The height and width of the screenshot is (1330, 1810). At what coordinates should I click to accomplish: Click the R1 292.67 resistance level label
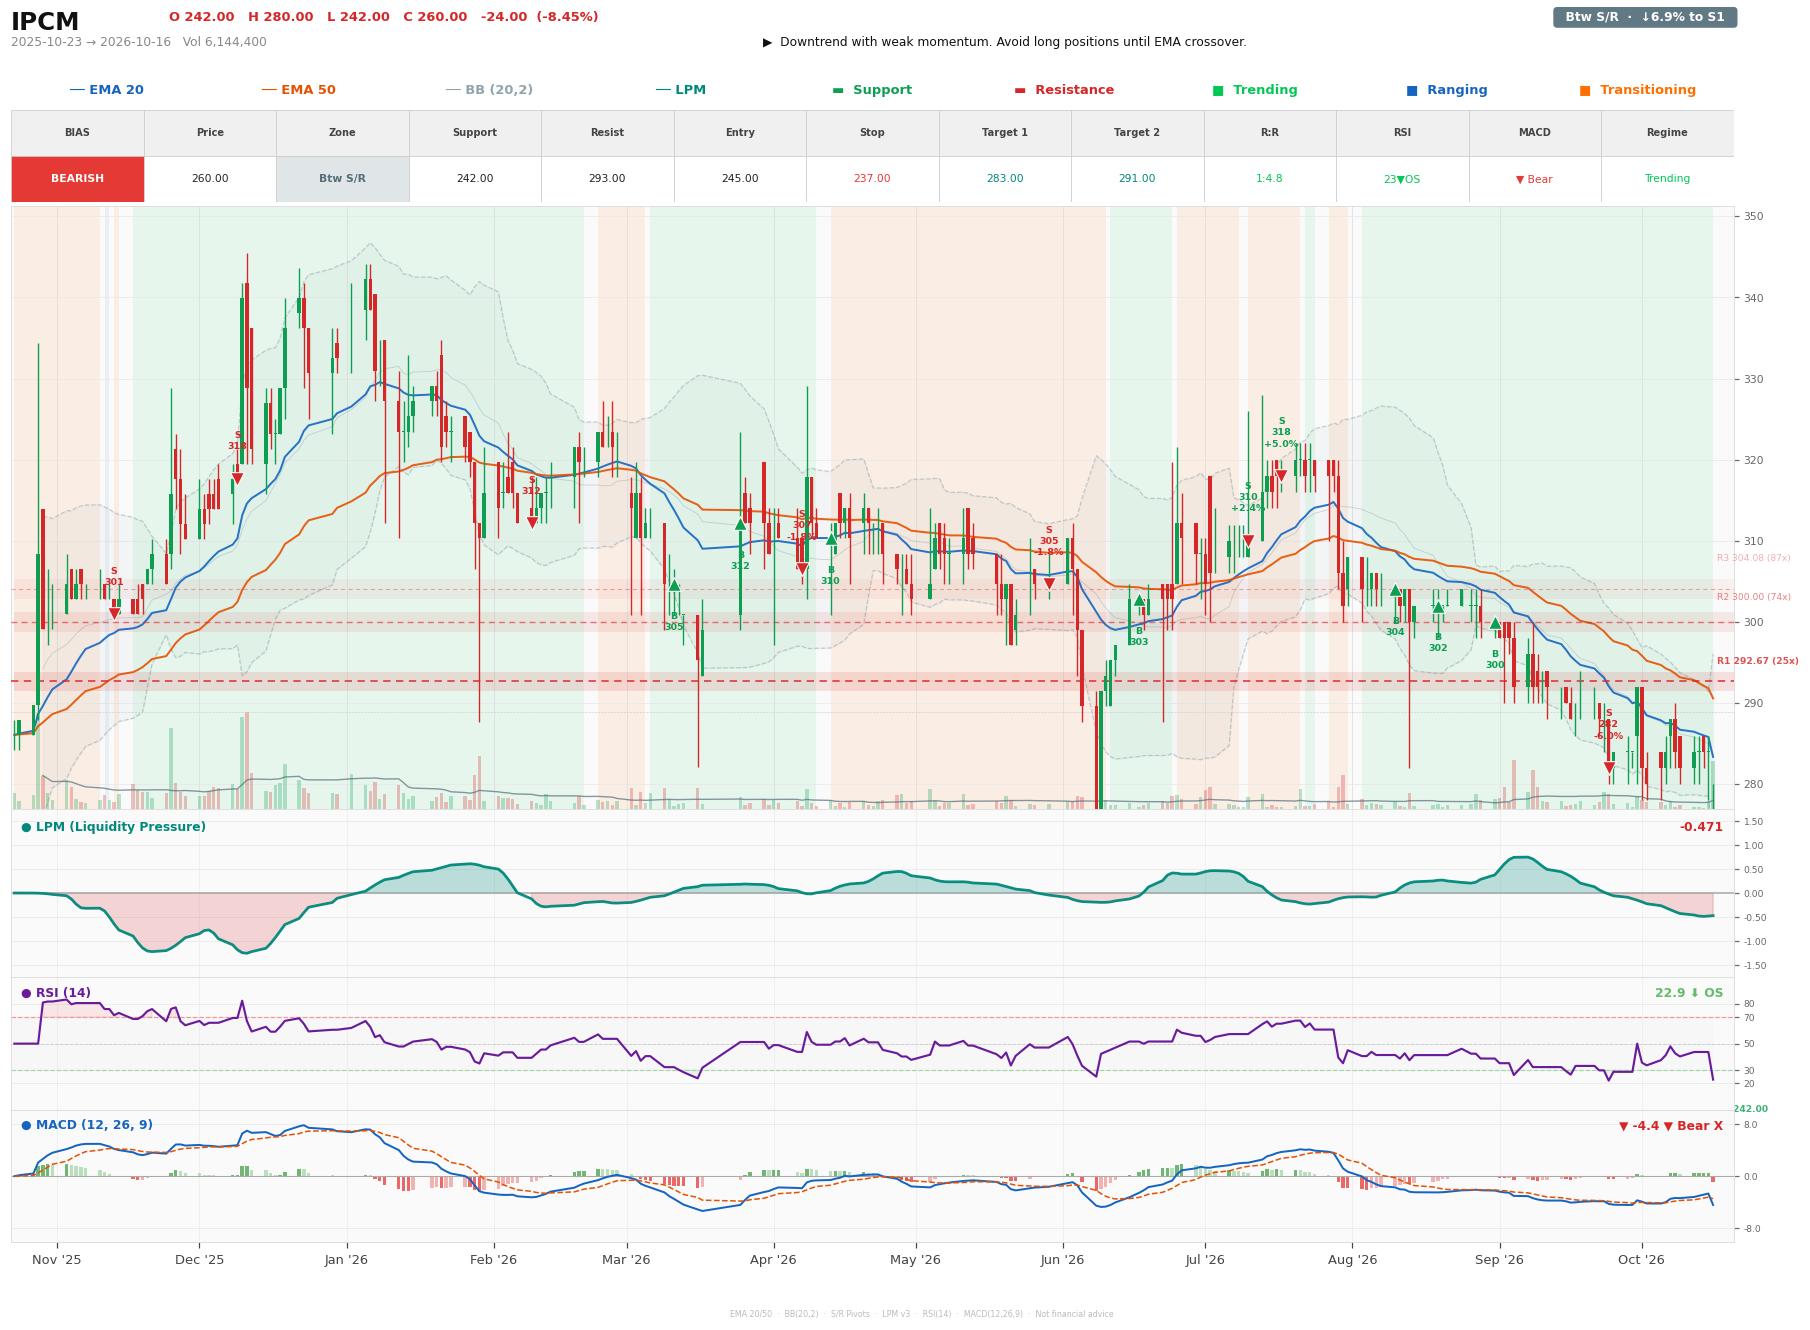pos(1757,661)
